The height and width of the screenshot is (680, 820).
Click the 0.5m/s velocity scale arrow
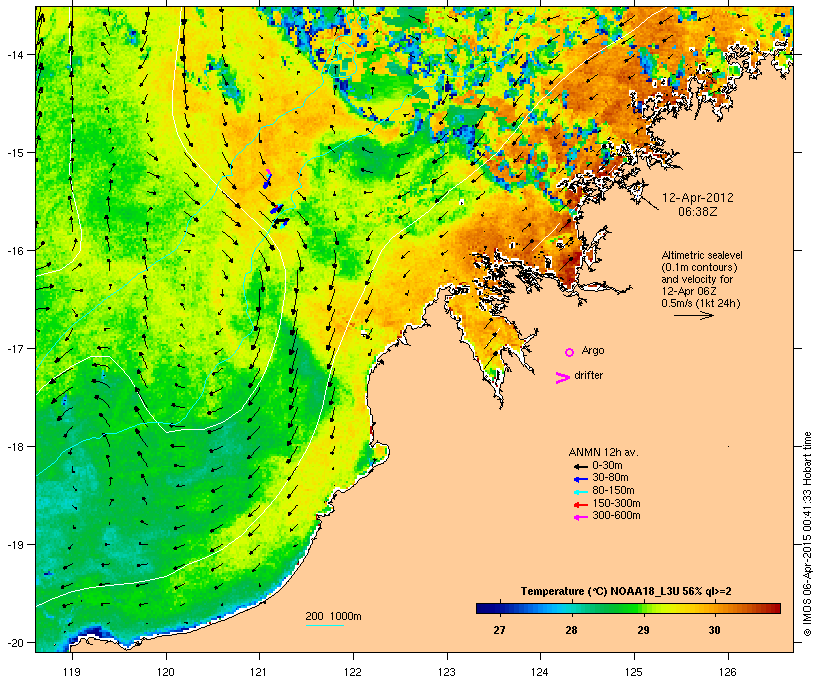click(694, 315)
